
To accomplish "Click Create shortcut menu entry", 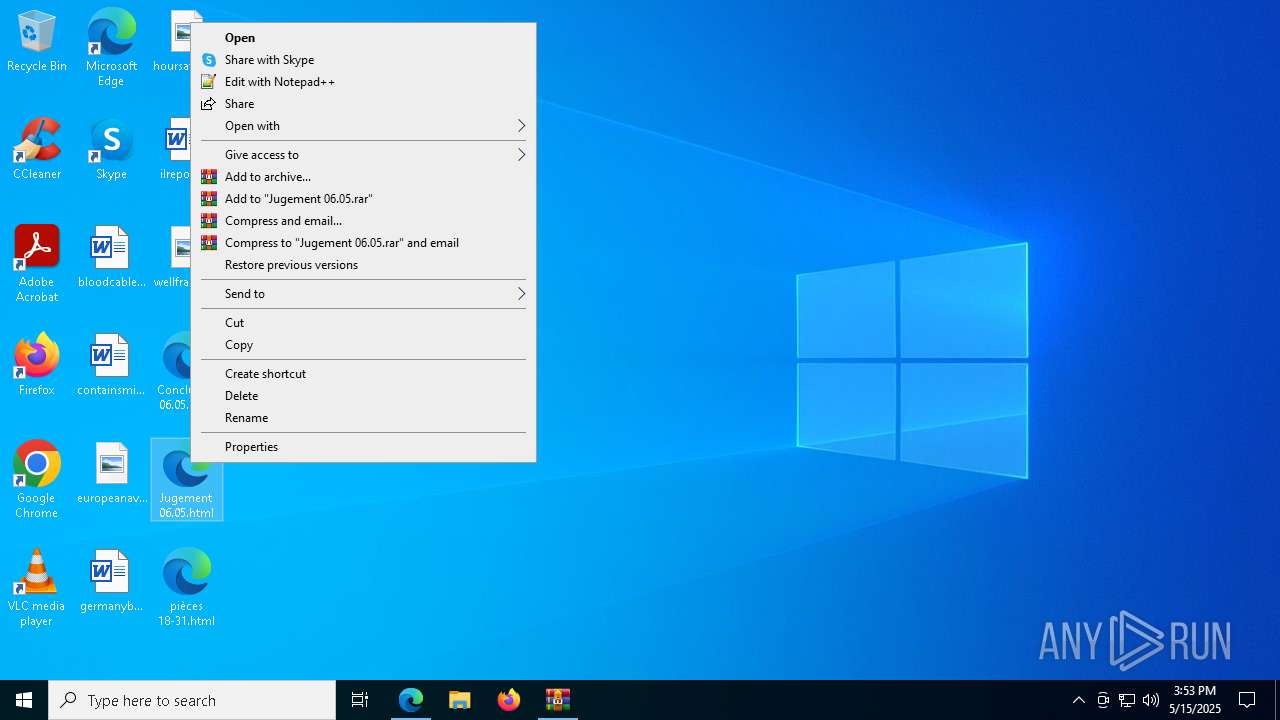I will 363,374.
